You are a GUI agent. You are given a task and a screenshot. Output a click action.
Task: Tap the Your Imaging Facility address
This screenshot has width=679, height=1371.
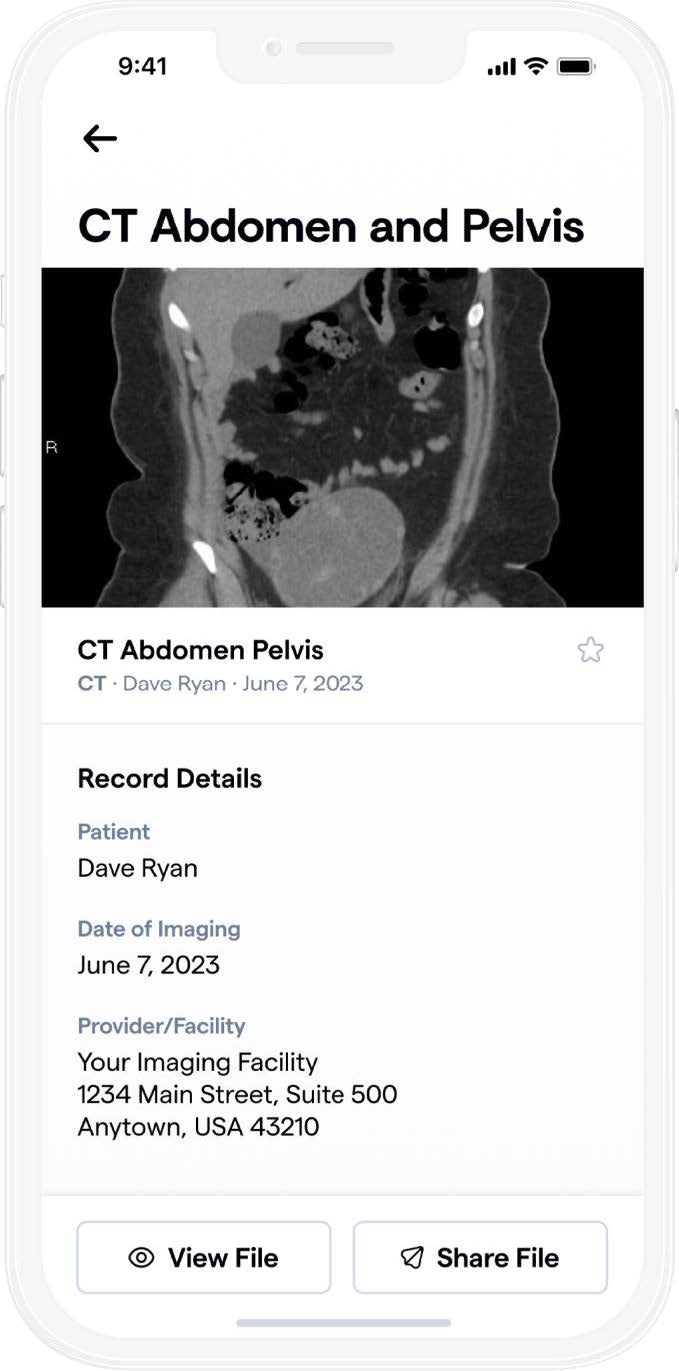tap(238, 1095)
